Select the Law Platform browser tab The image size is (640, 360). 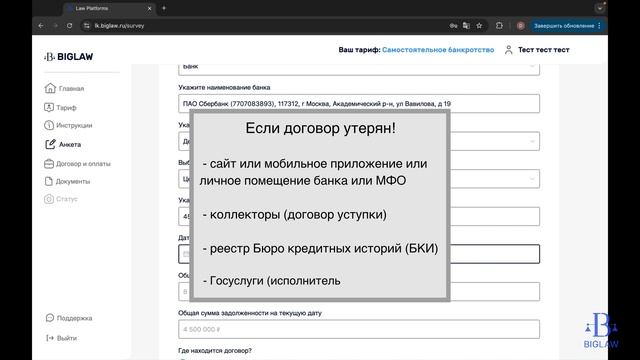click(109, 8)
